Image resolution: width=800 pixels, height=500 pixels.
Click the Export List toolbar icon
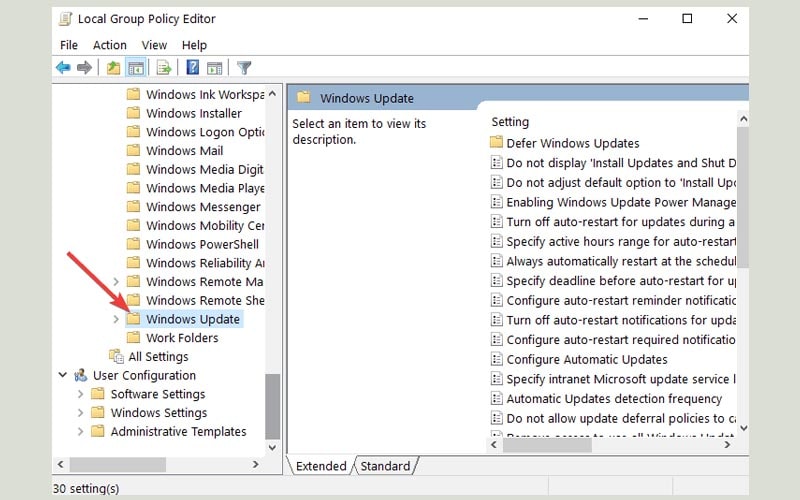pos(164,67)
